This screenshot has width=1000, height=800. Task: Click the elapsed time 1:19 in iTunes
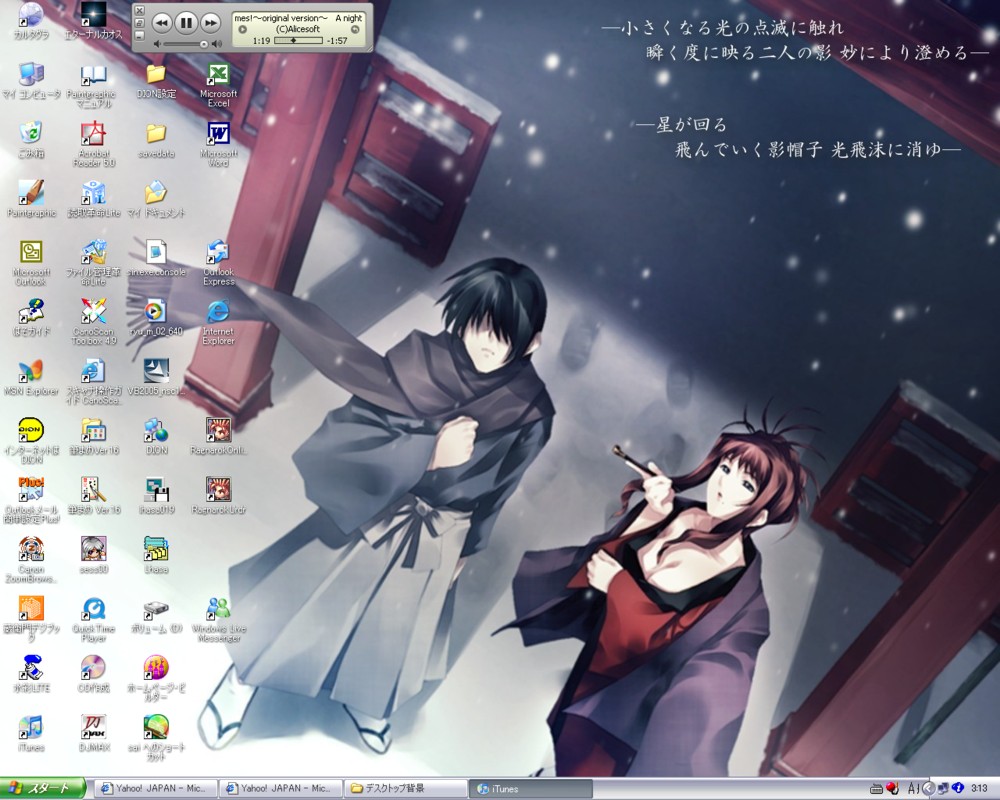click(x=261, y=41)
